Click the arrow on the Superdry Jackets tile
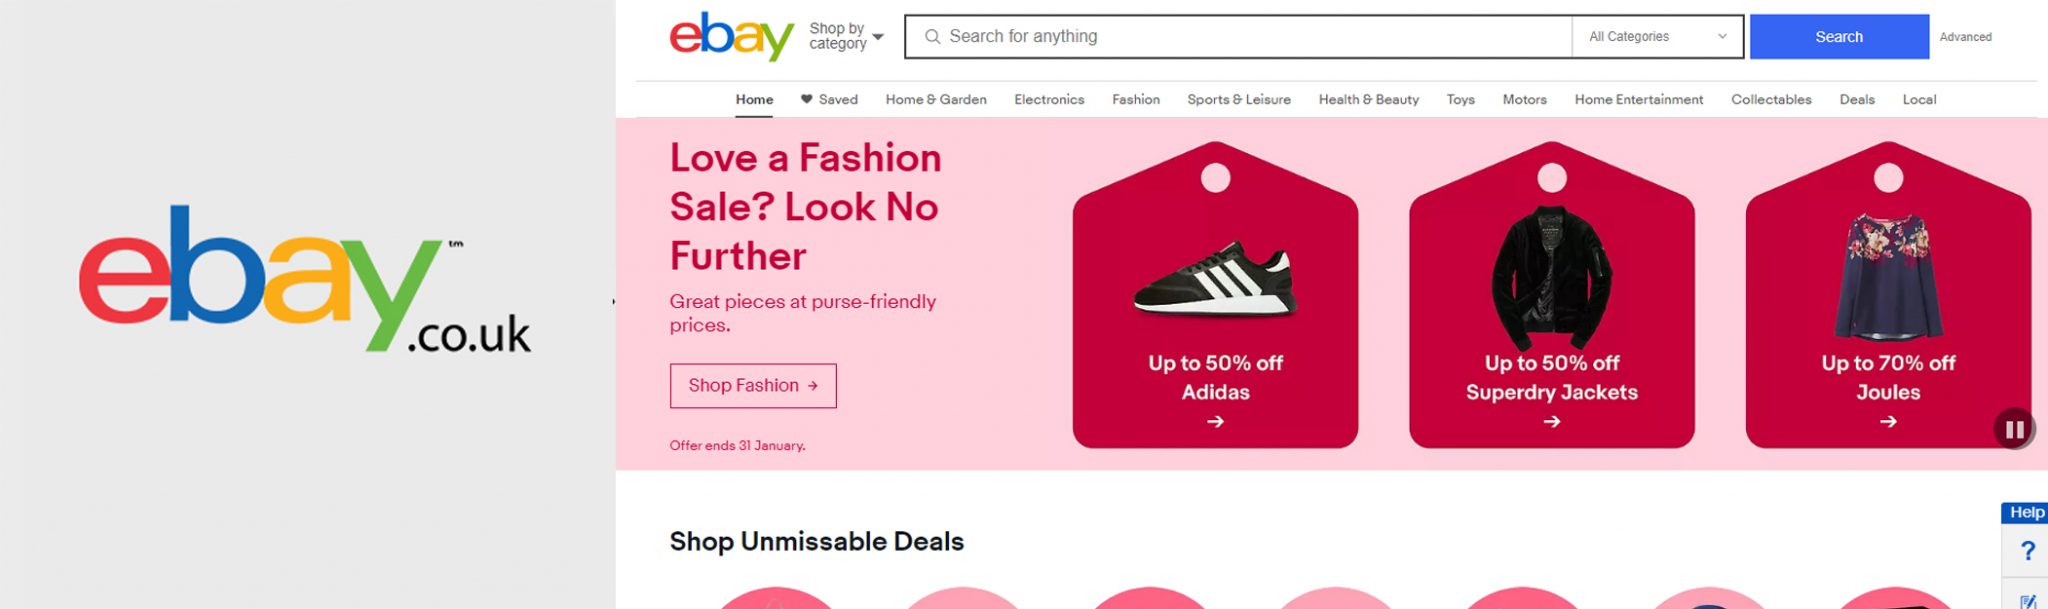Viewport: 2048px width, 609px height. [1551, 423]
